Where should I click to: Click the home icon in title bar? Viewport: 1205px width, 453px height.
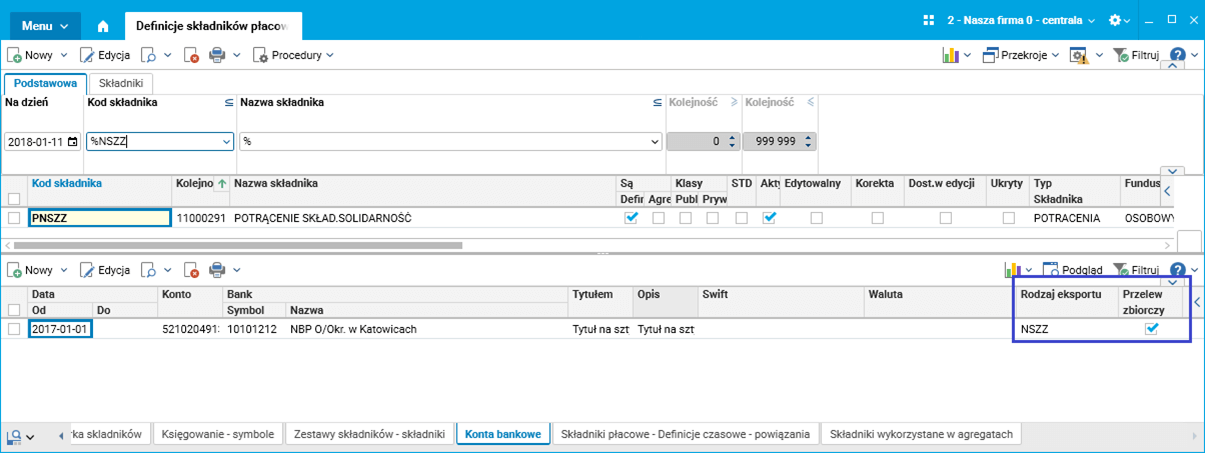(x=103, y=26)
